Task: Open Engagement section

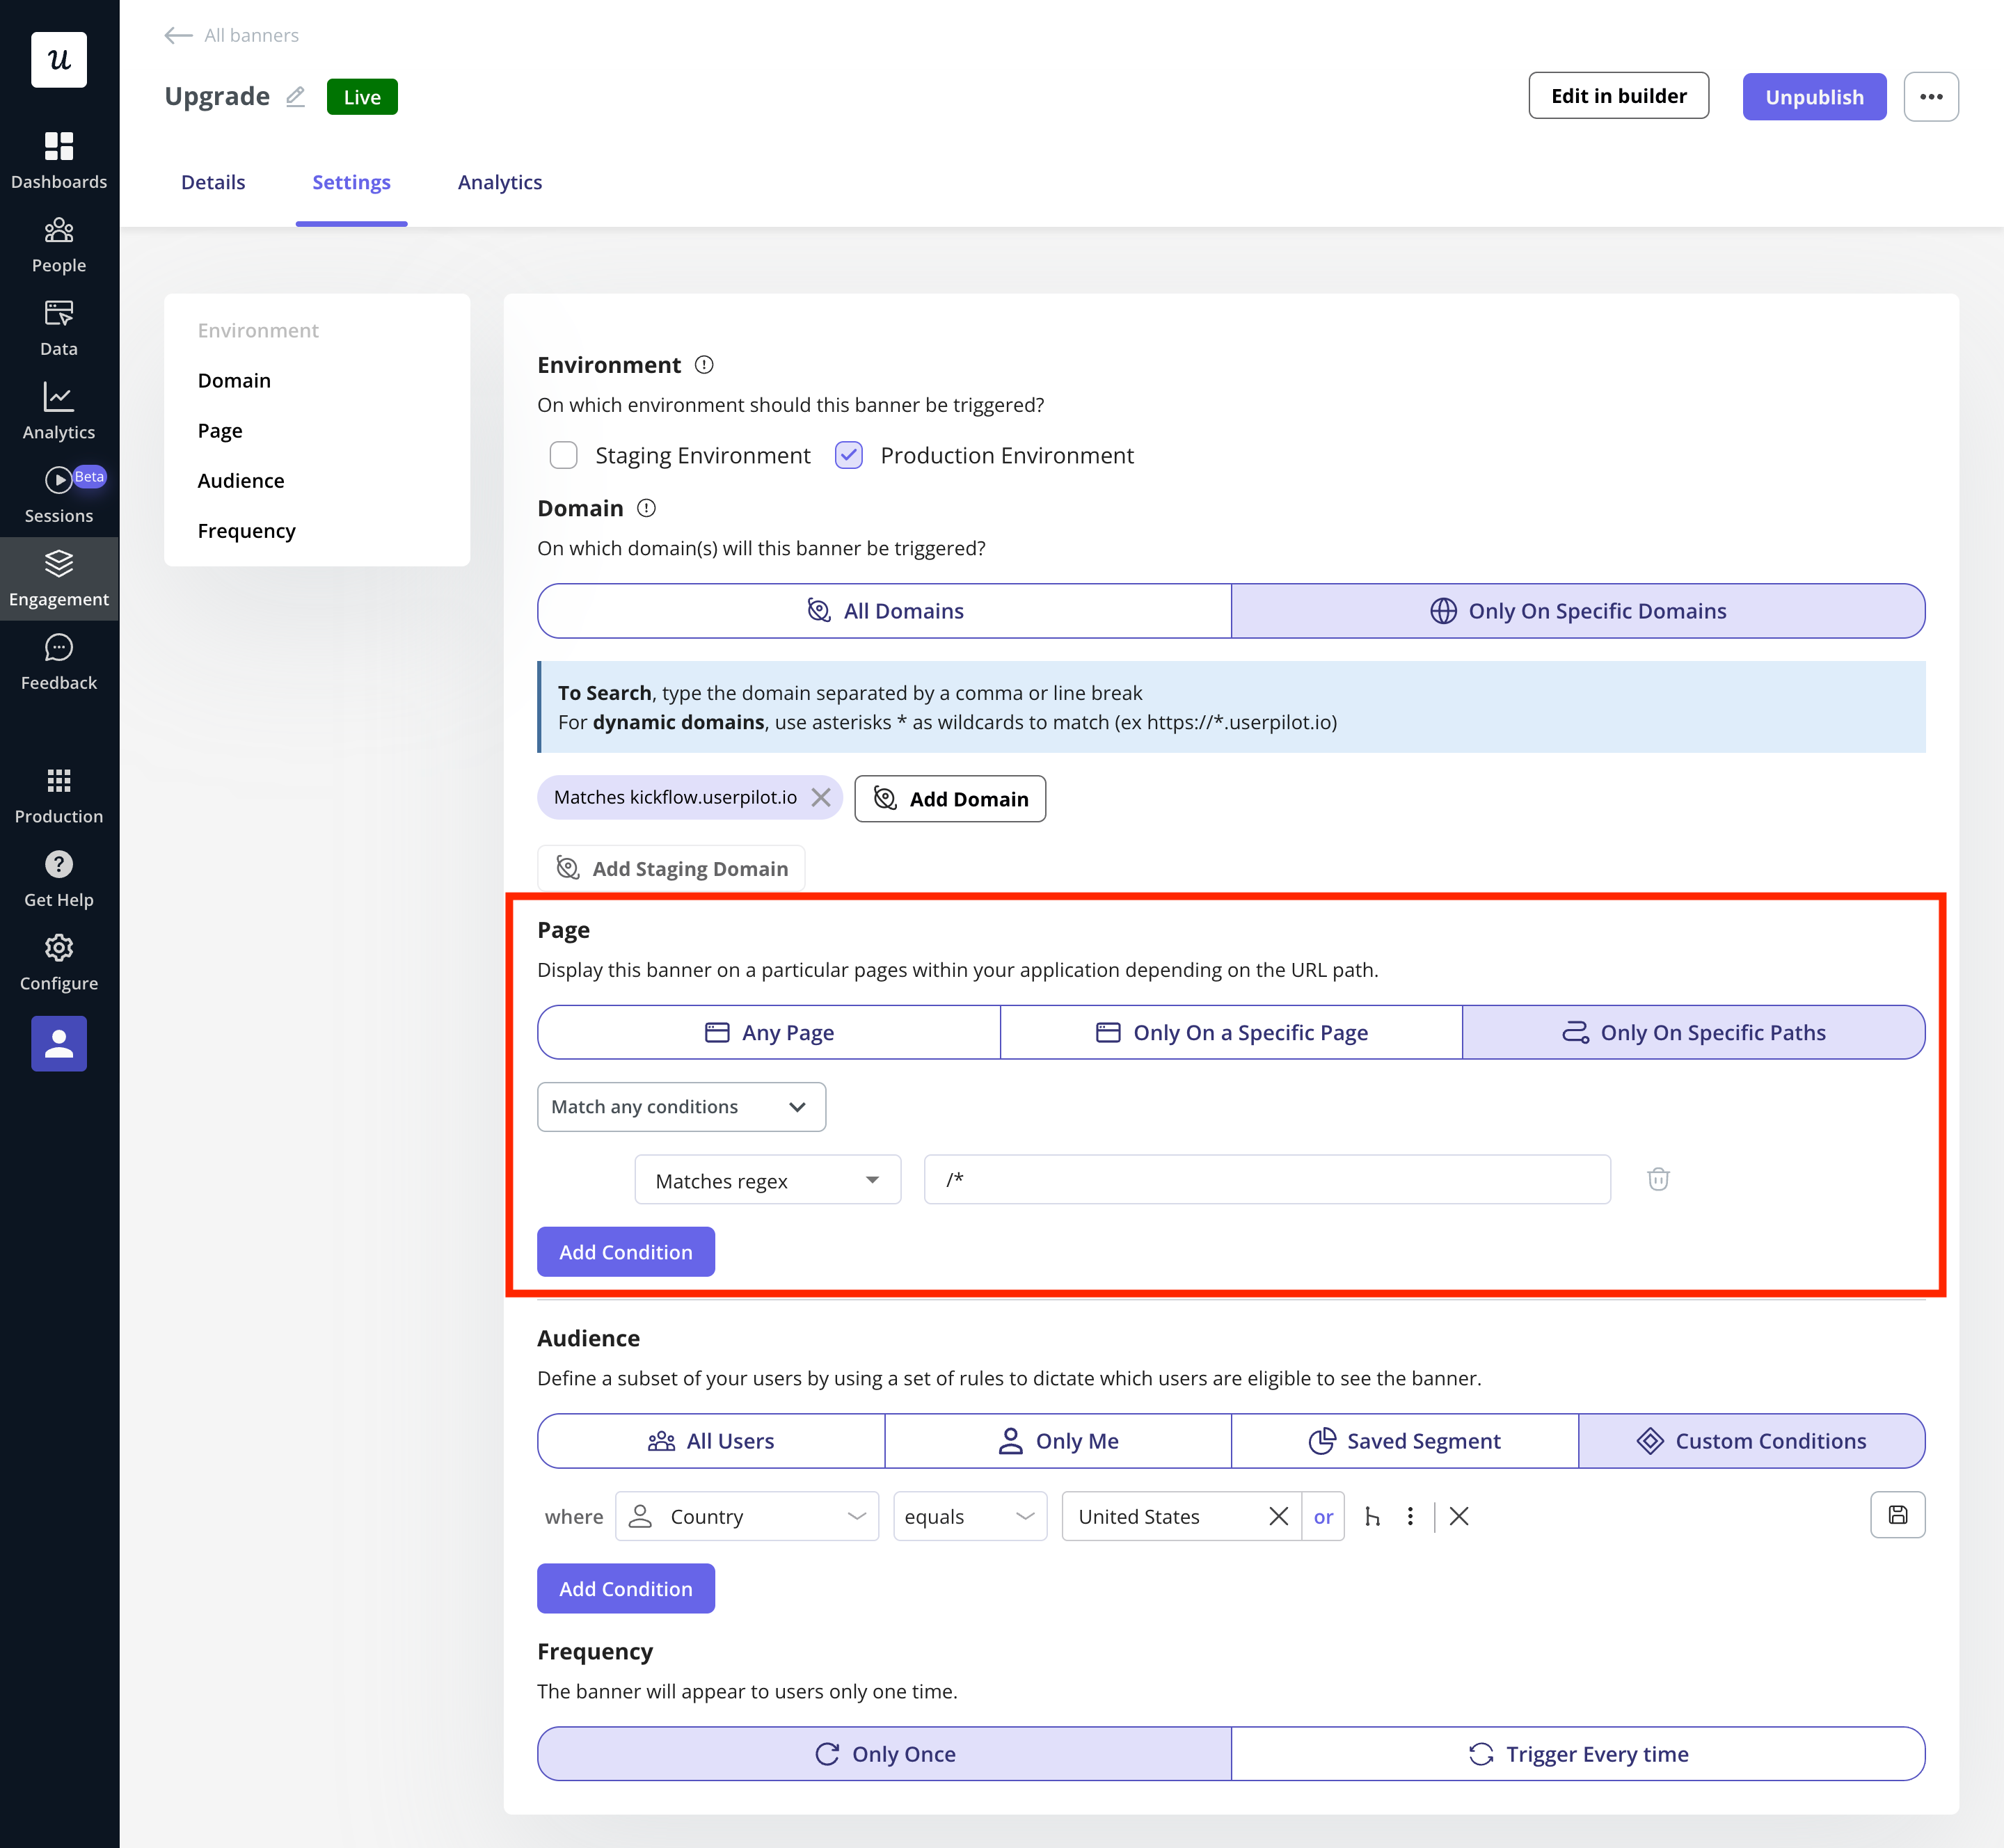Action: pos(59,579)
